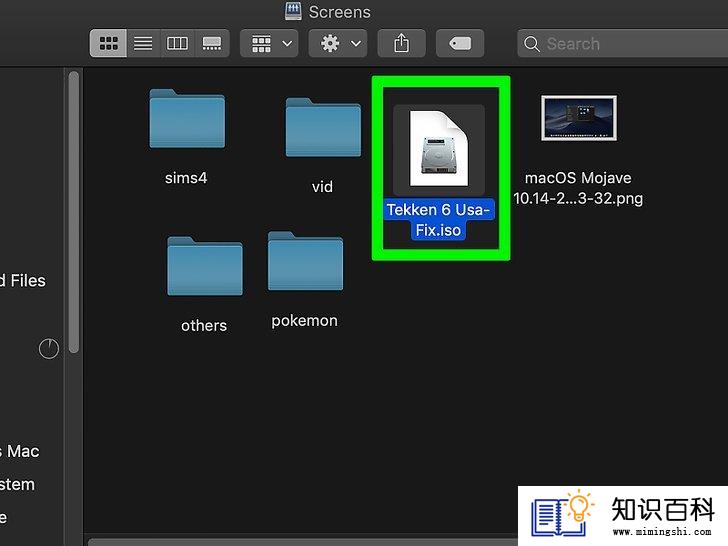This screenshot has height=546, width=728.
Task: Open the group-by arrangement dropdown
Action: pyautogui.click(x=269, y=44)
